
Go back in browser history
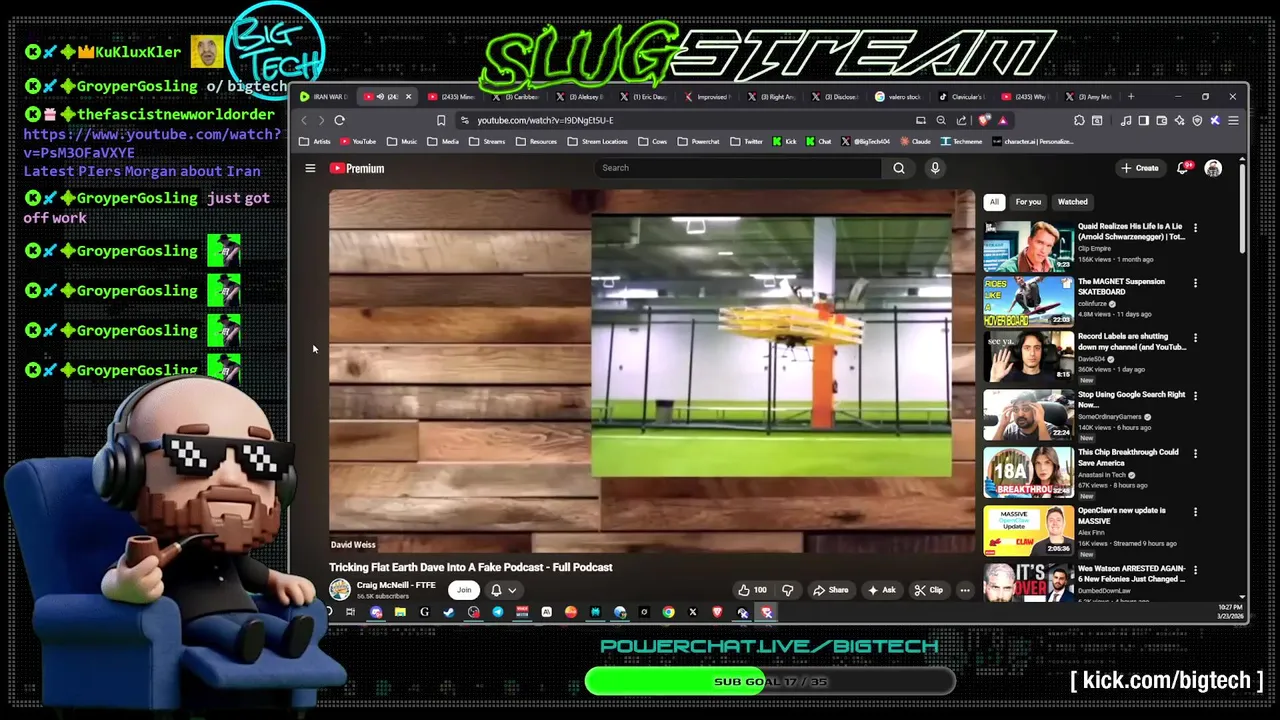click(x=305, y=120)
